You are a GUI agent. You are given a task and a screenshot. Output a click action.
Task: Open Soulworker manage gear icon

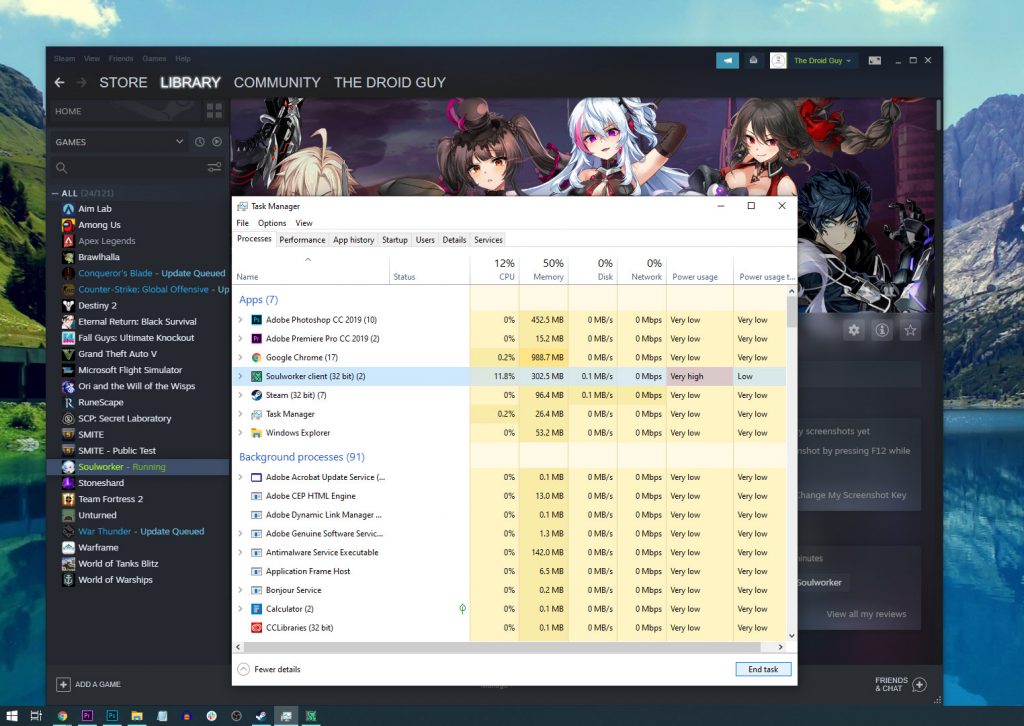[854, 330]
